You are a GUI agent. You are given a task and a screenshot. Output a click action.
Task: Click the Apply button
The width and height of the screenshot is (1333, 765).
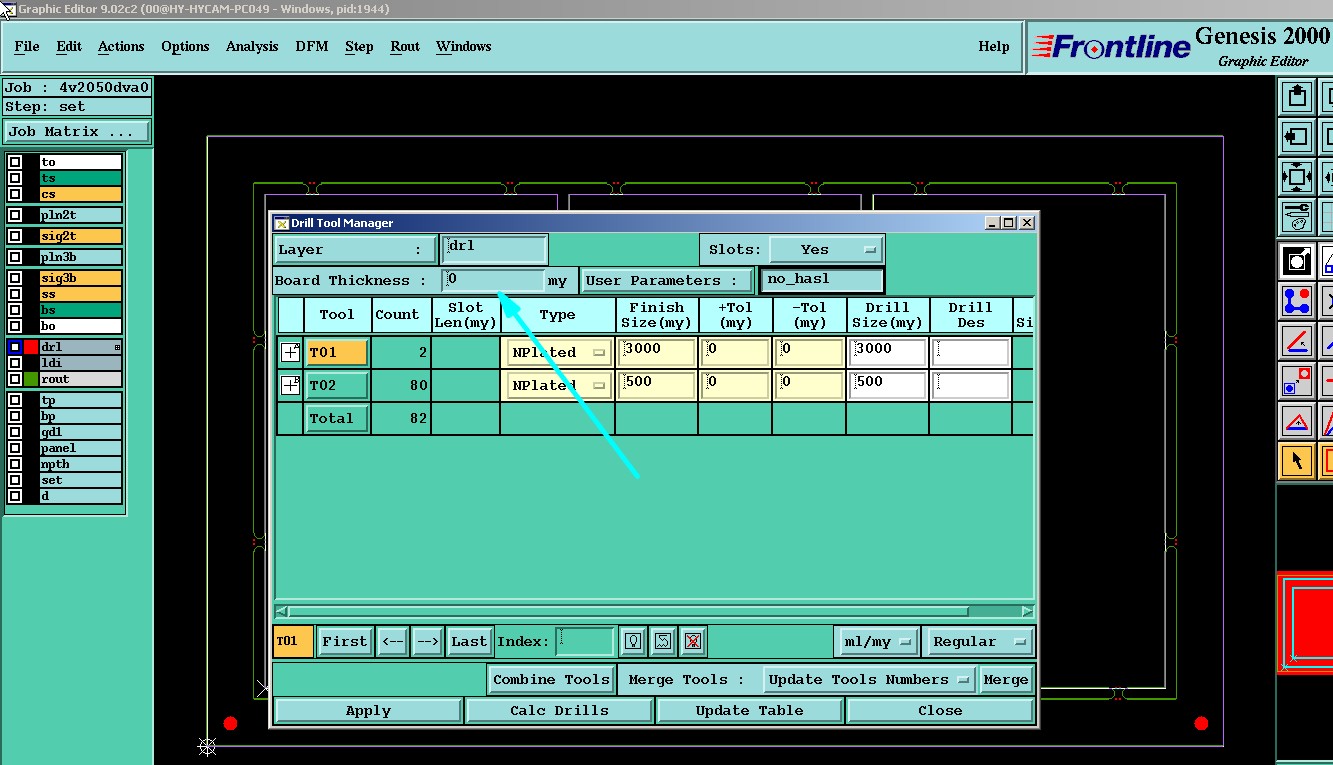coord(368,710)
